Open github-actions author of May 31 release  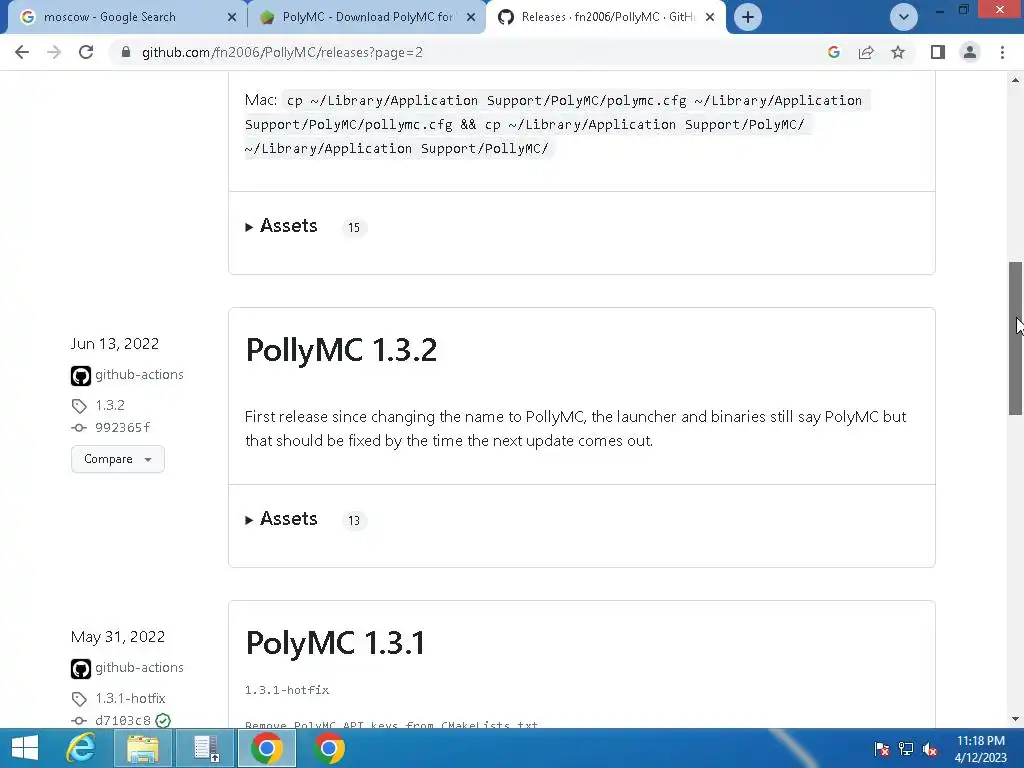139,667
